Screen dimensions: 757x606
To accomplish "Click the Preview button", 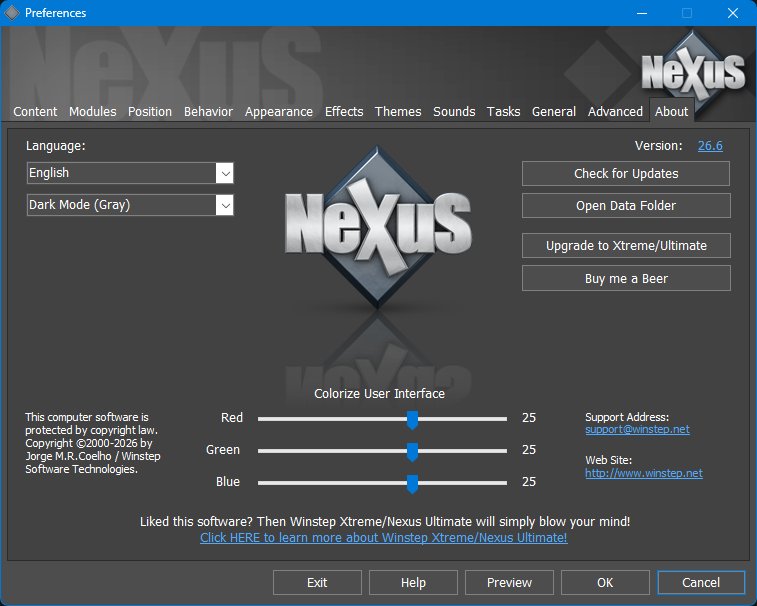I will [509, 582].
